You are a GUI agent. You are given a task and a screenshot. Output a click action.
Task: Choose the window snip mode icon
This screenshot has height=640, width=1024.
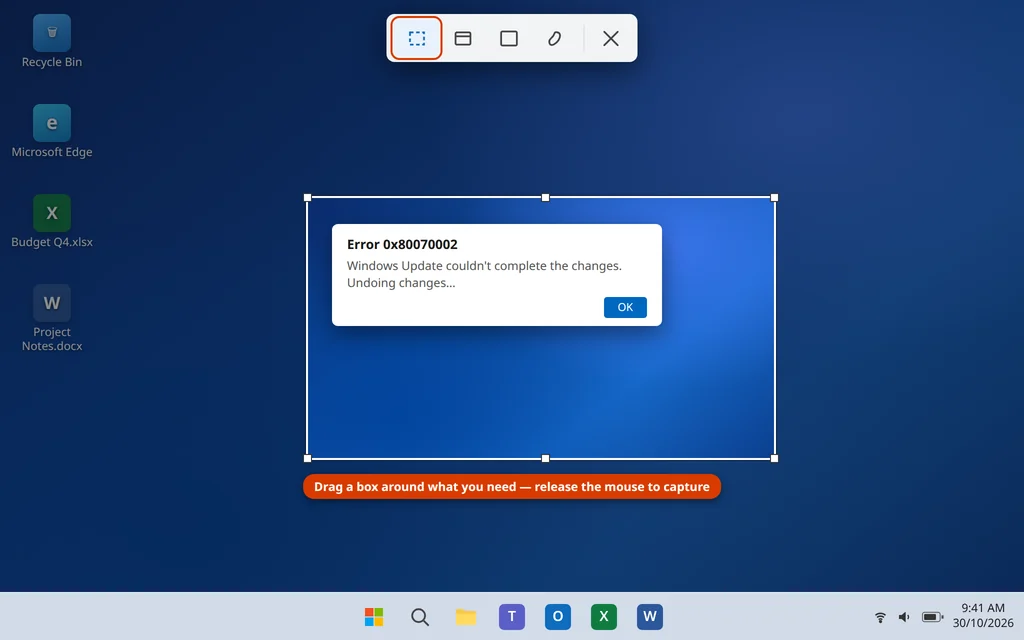[x=463, y=39]
